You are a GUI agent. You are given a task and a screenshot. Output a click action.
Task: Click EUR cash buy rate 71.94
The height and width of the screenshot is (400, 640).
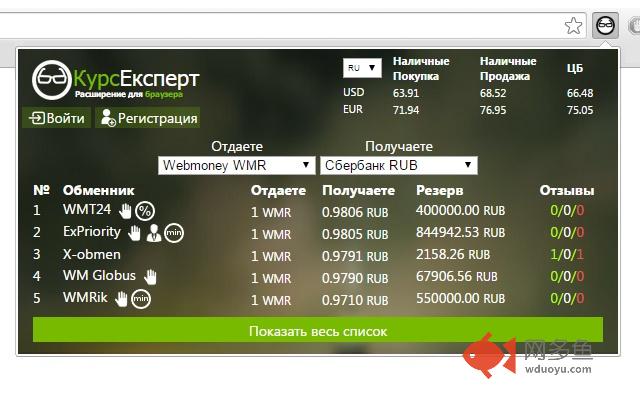[406, 110]
